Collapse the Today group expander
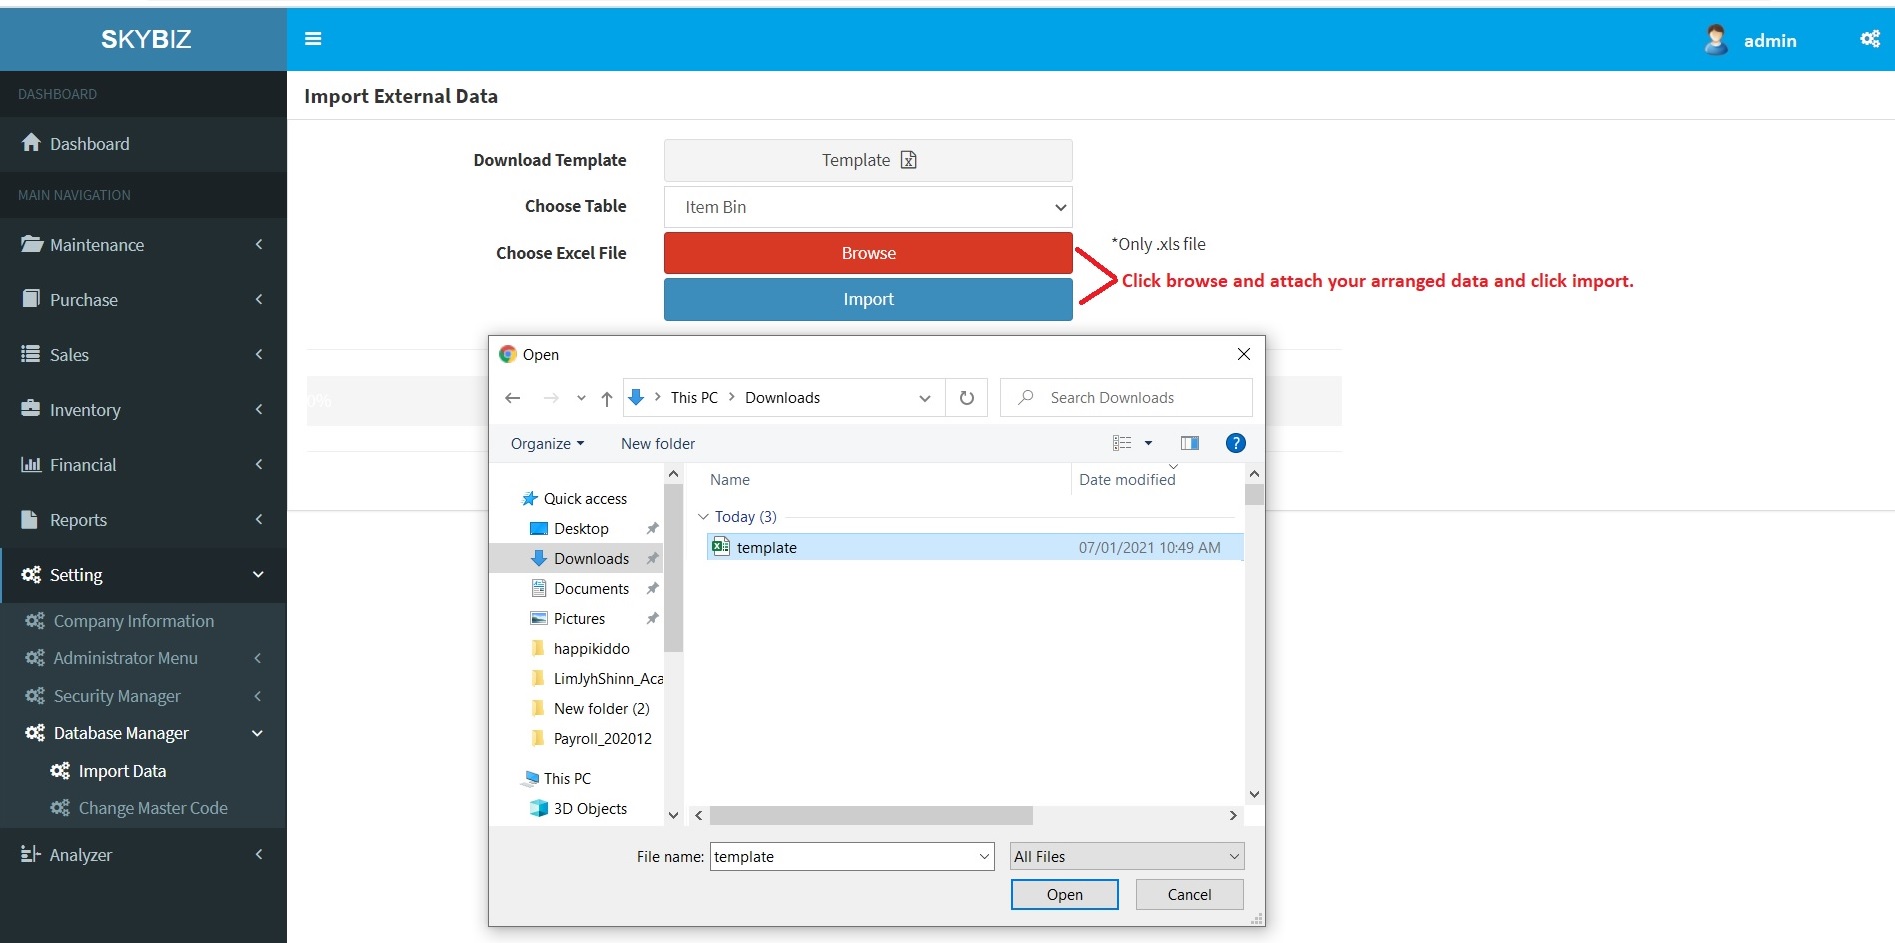This screenshot has width=1895, height=943. point(703,517)
